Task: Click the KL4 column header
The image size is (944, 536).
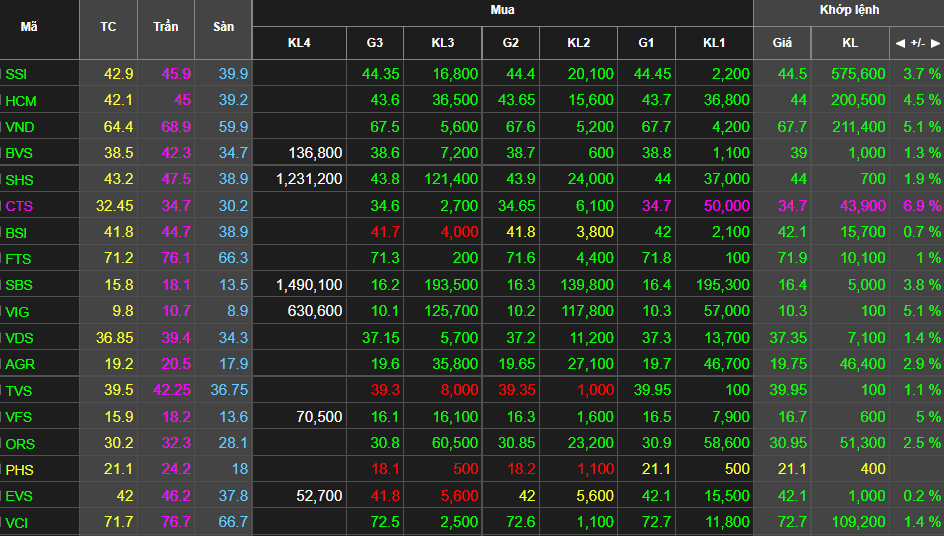Action: 299,43
